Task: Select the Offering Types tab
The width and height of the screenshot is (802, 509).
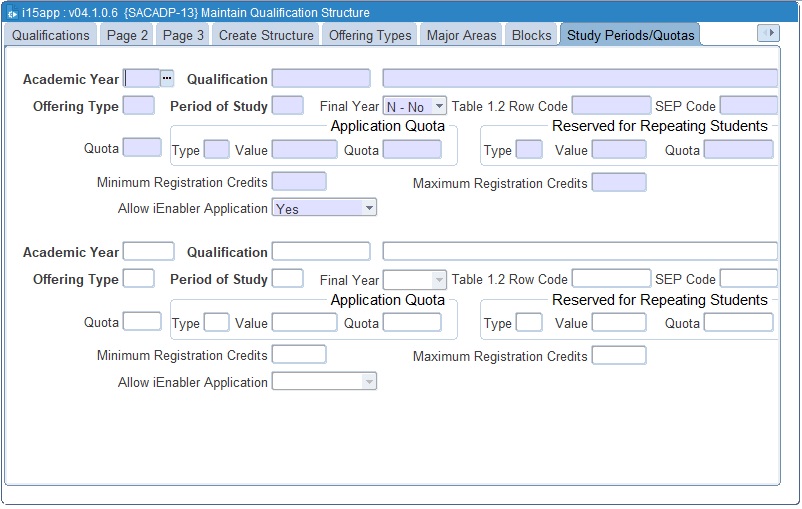Action: 370,35
